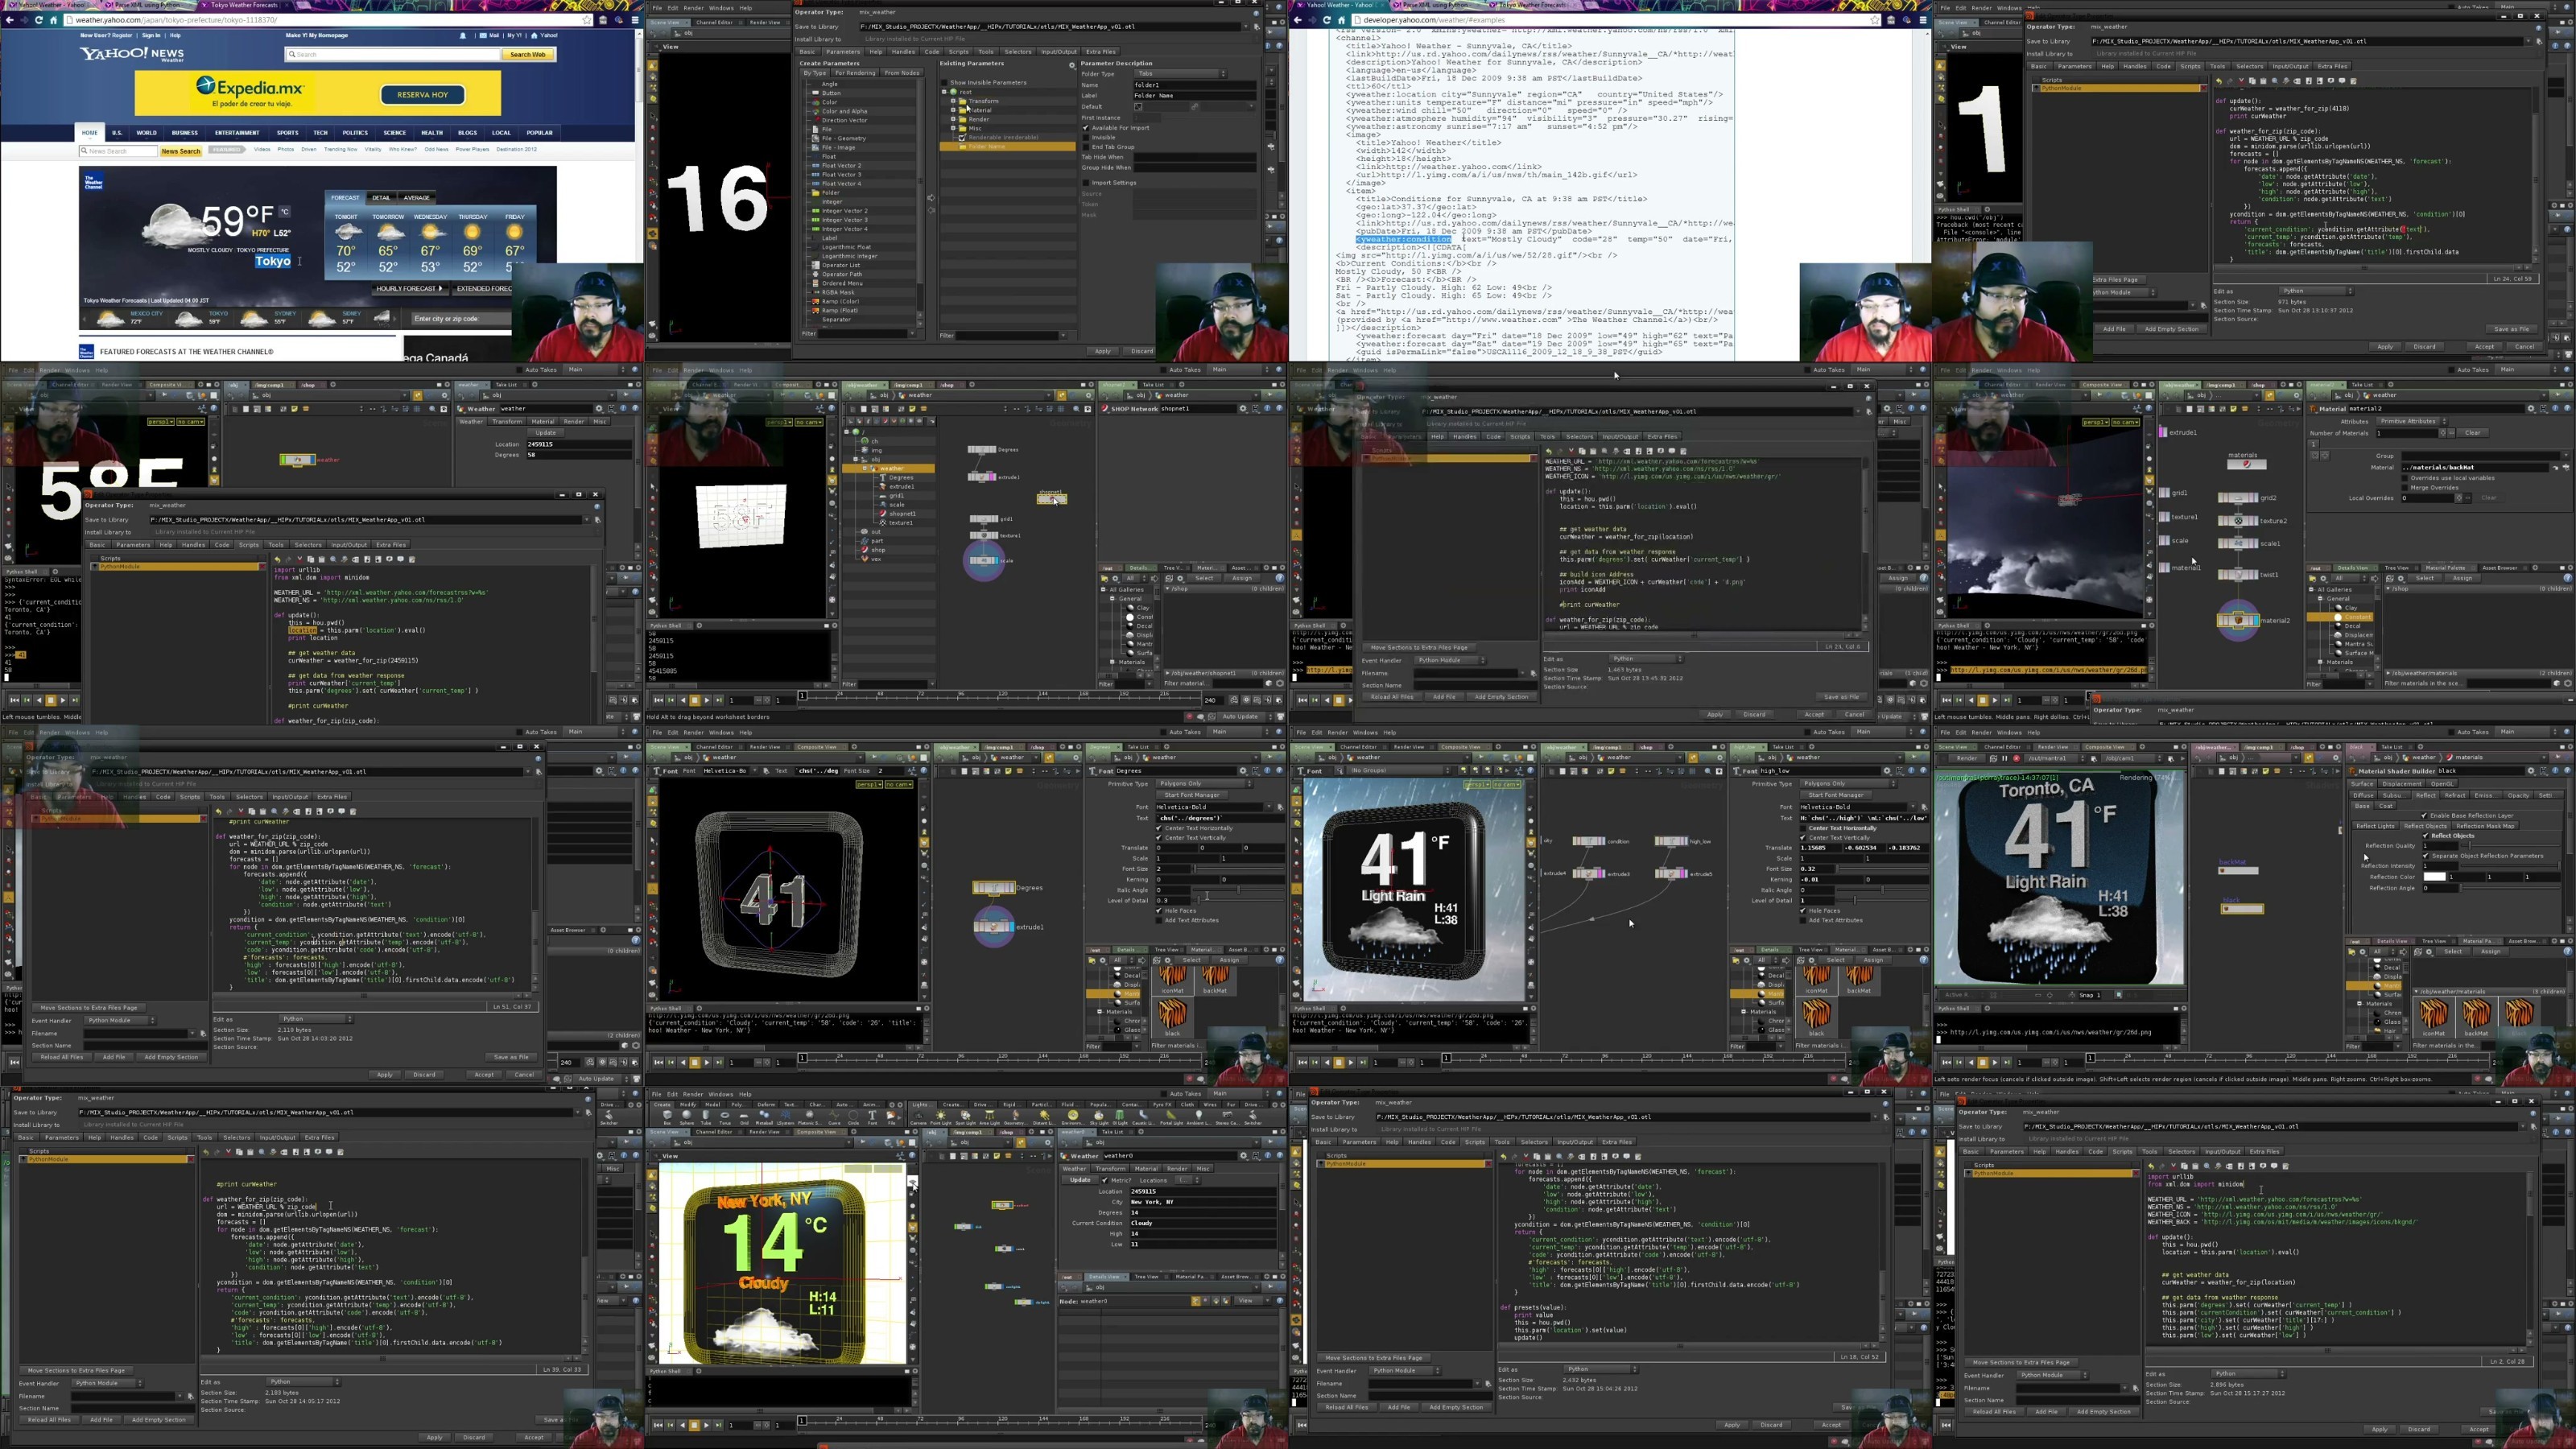
Task: Click the RESERVA HOY banner button
Action: (422, 94)
